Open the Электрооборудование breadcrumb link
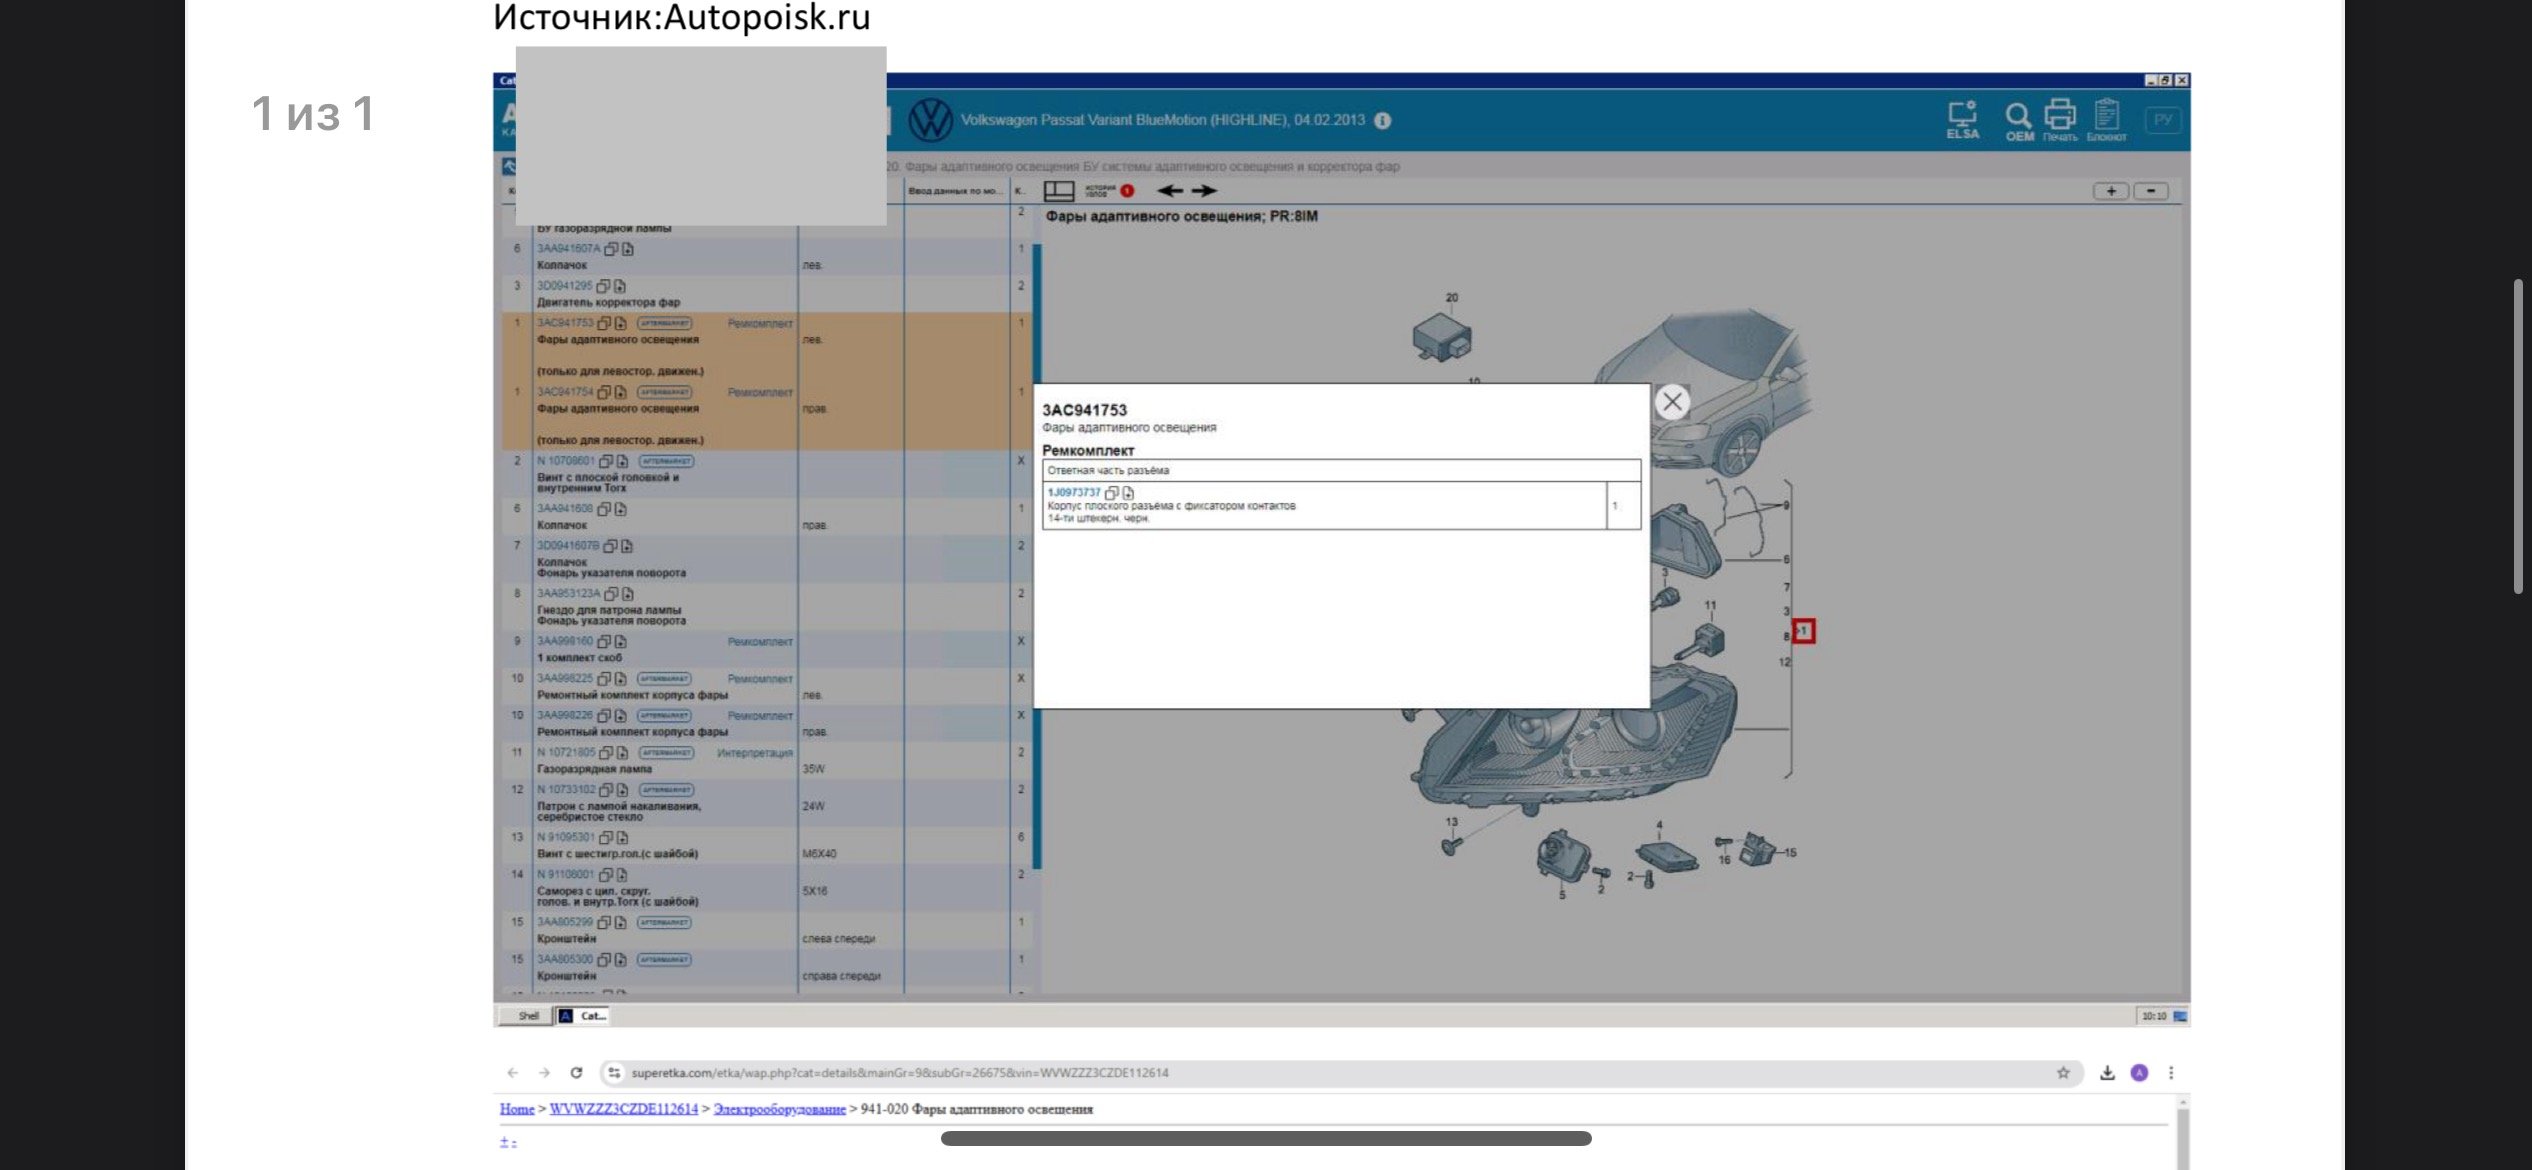 click(779, 1109)
